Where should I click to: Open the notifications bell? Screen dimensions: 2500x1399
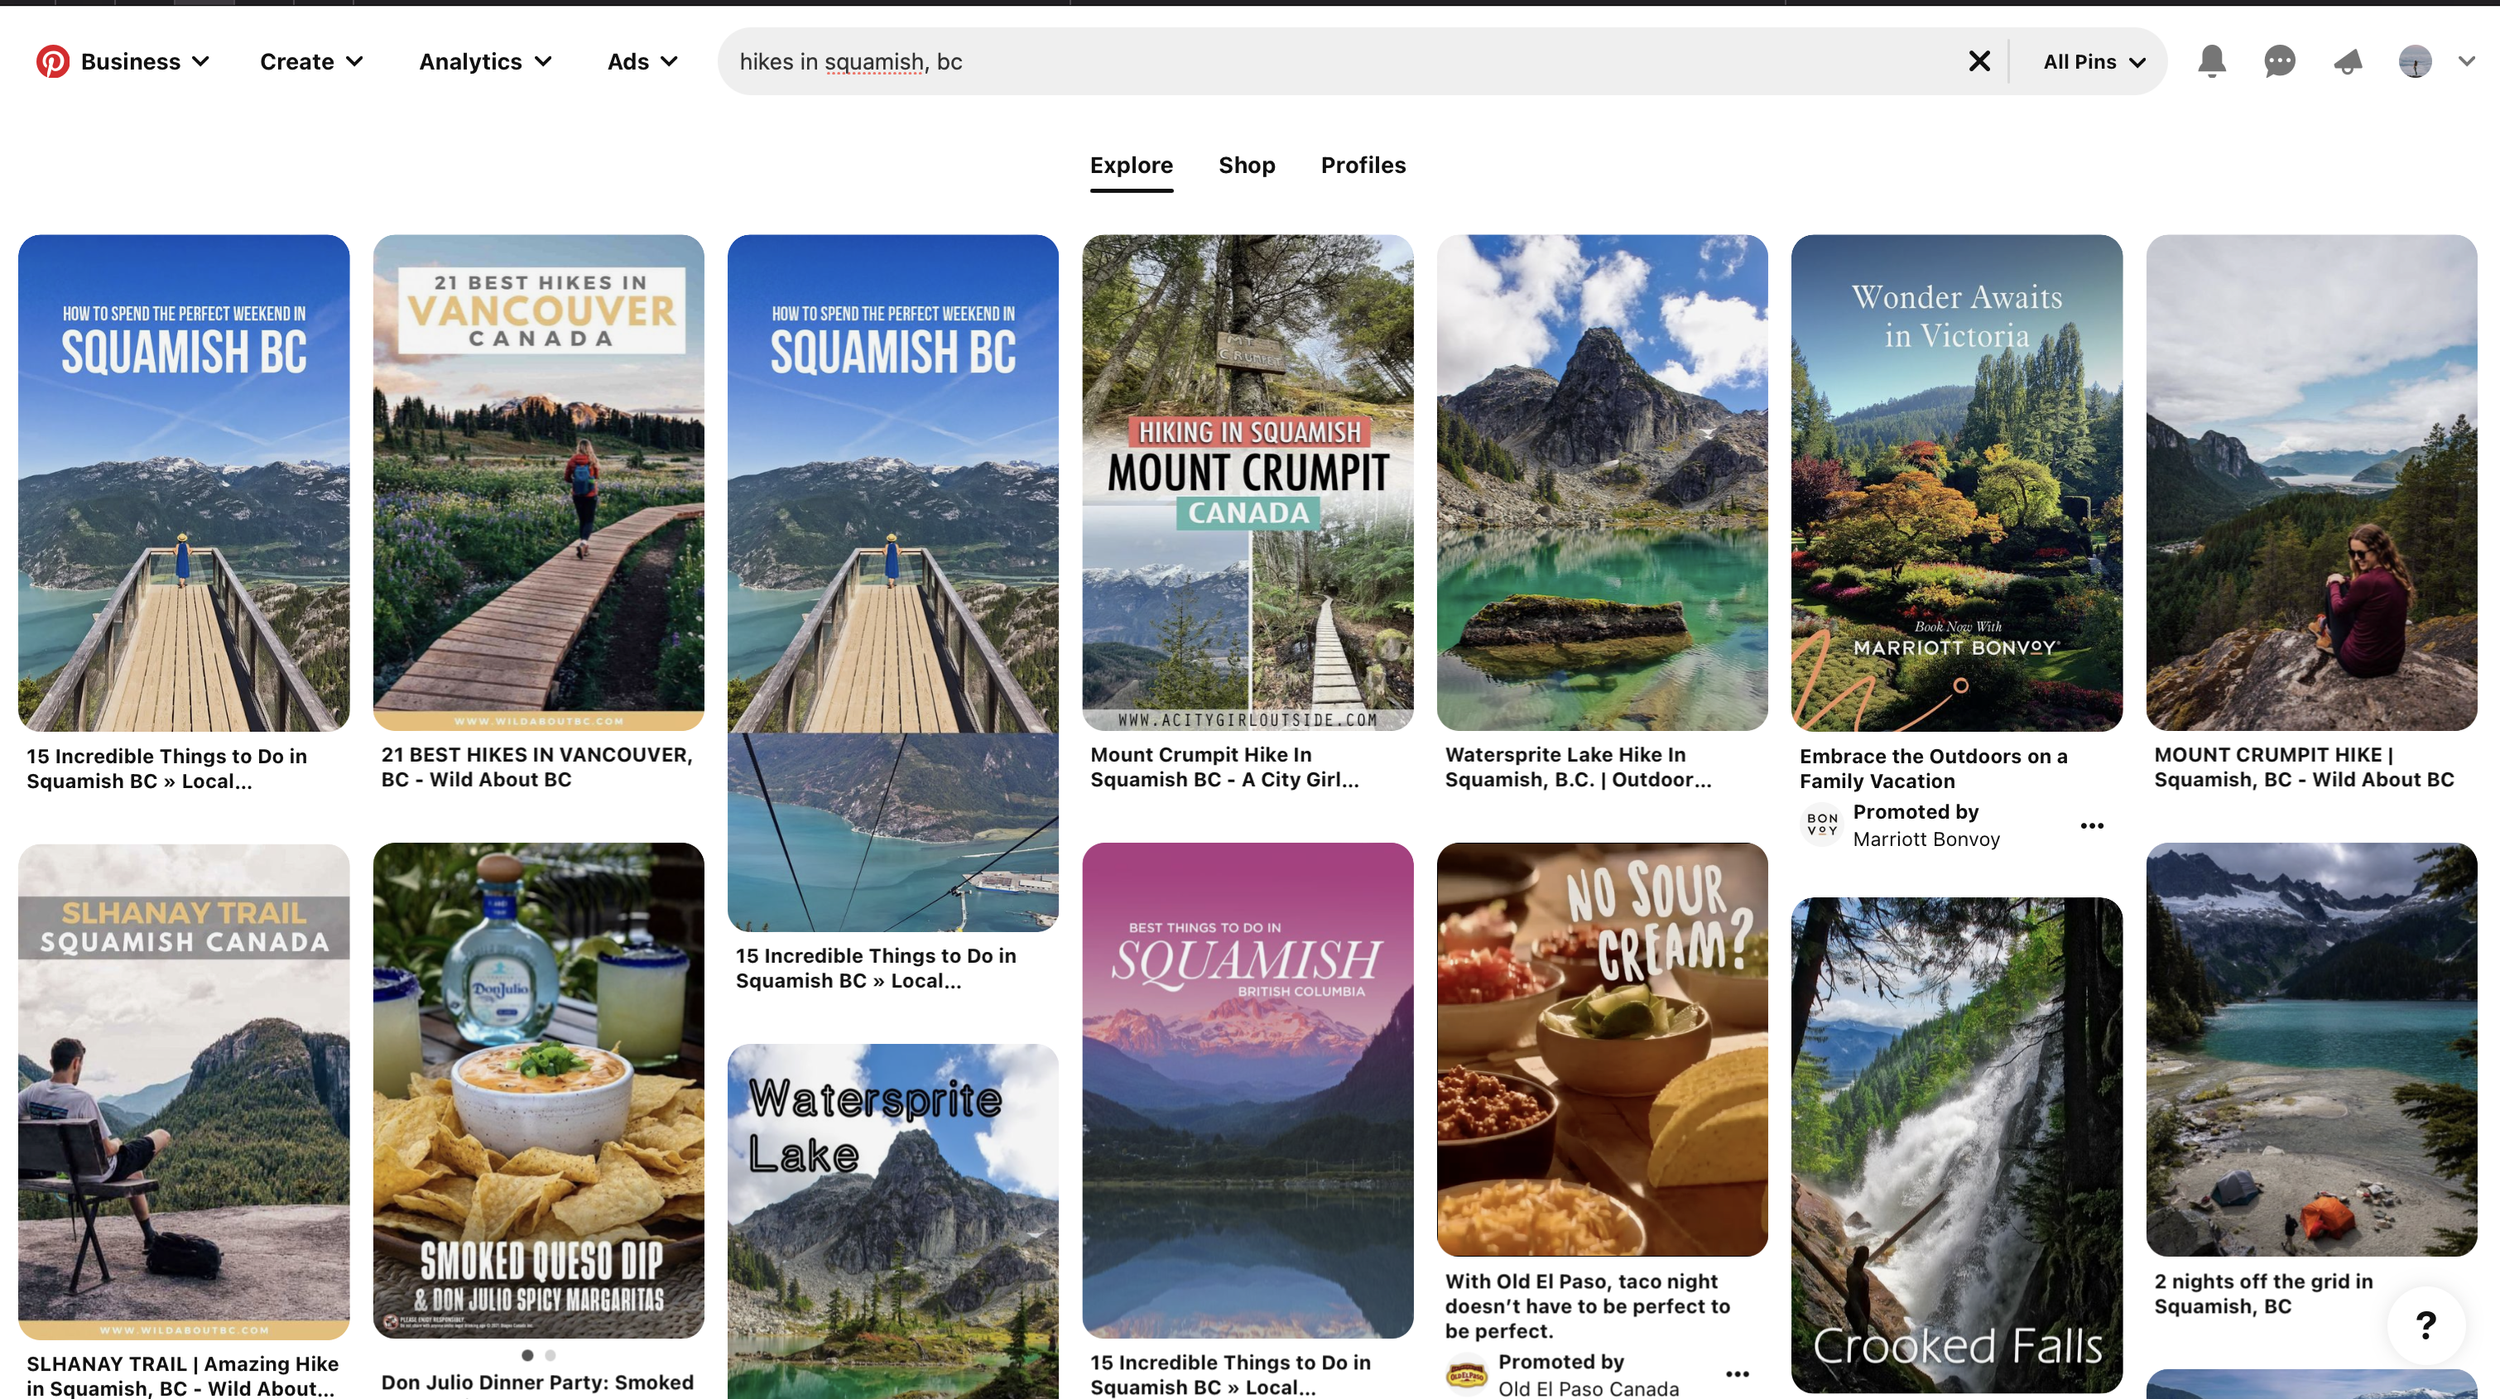(2211, 62)
